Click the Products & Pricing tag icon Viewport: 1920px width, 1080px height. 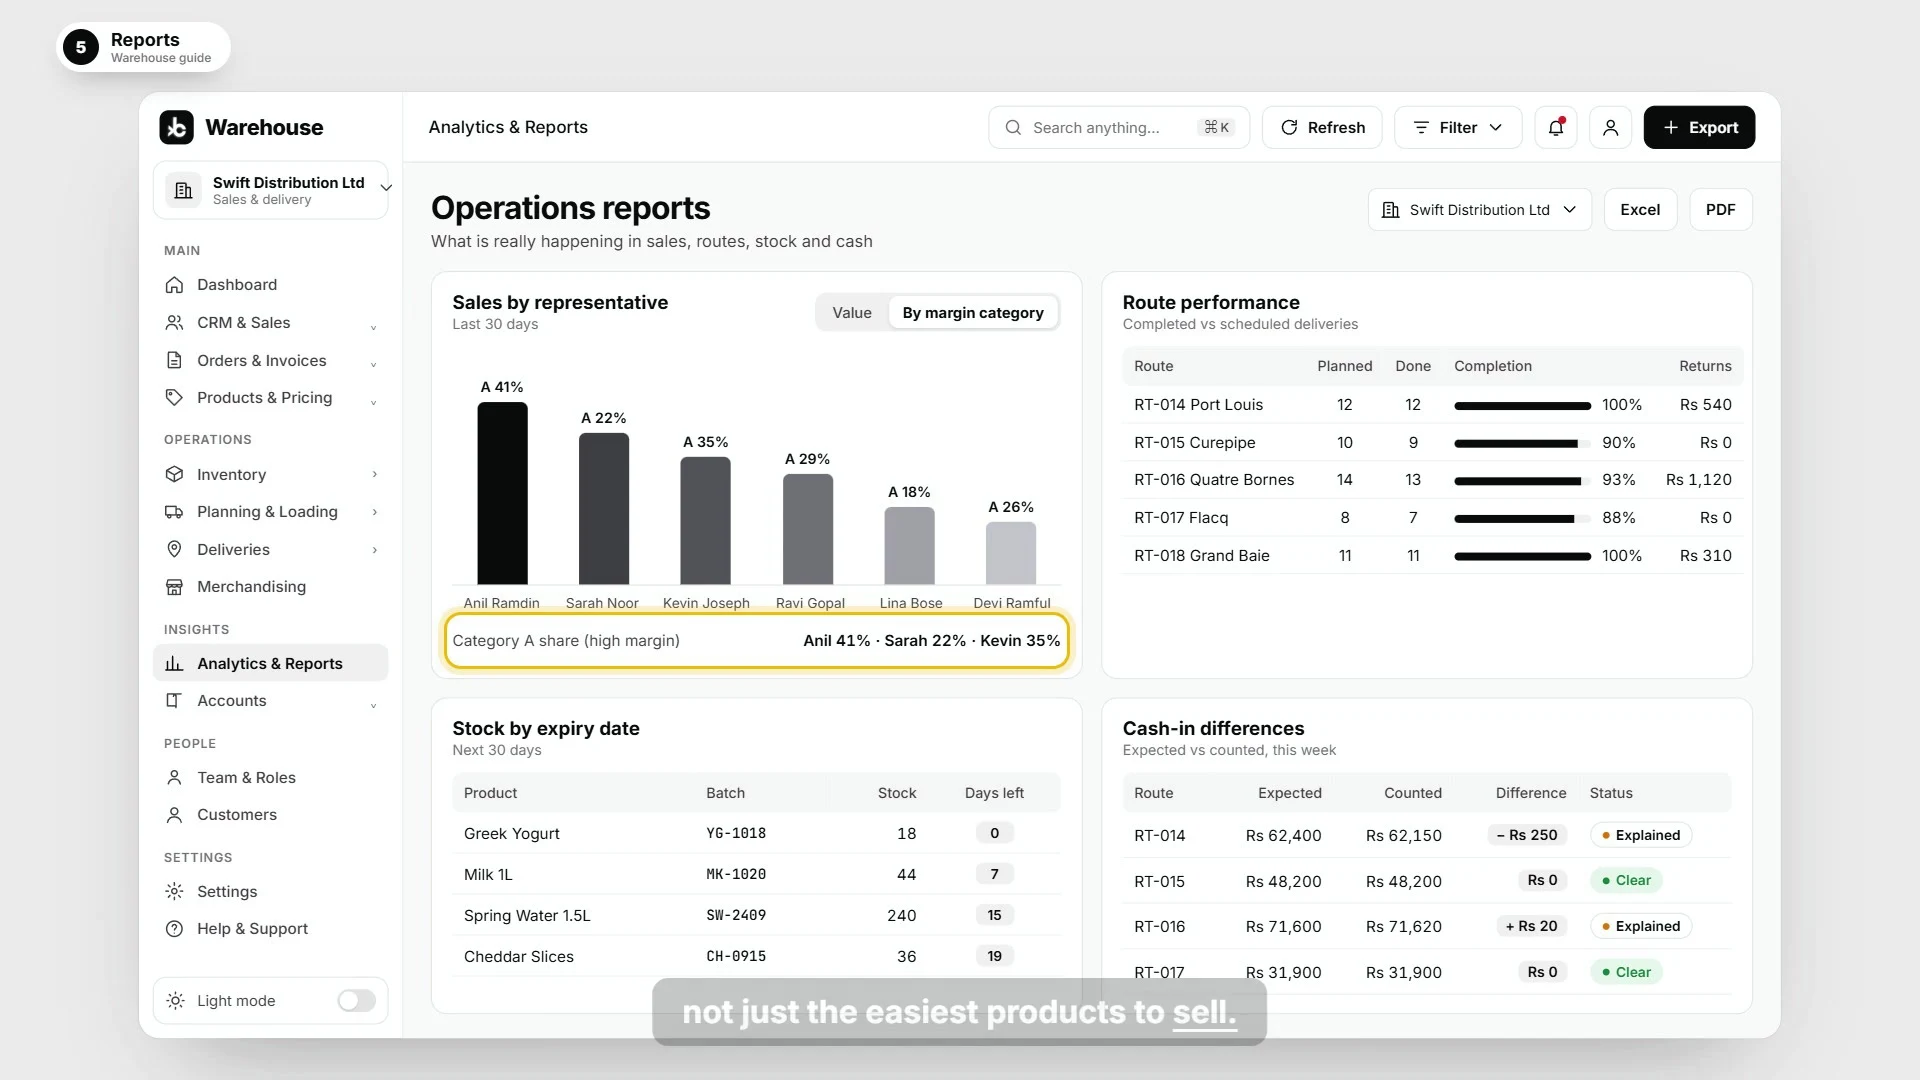(174, 397)
